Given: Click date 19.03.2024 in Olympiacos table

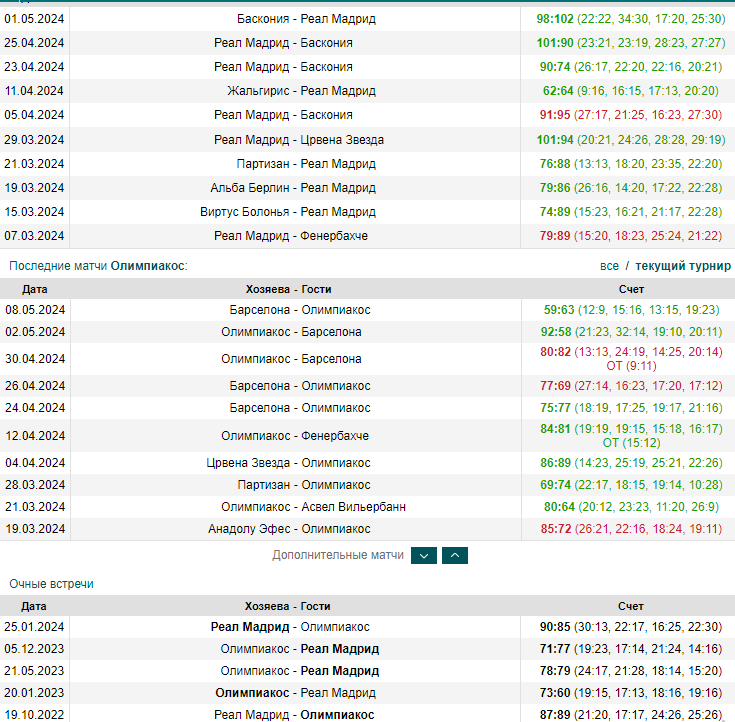Looking at the screenshot, I should click(x=35, y=528).
